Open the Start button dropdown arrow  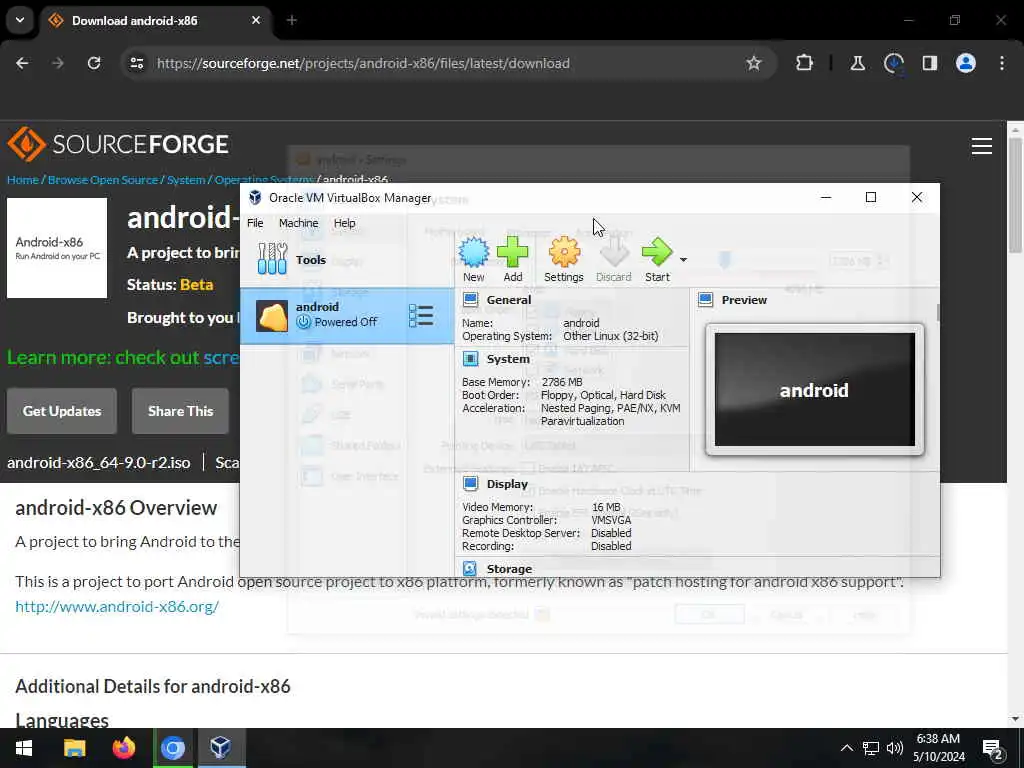[x=683, y=260]
